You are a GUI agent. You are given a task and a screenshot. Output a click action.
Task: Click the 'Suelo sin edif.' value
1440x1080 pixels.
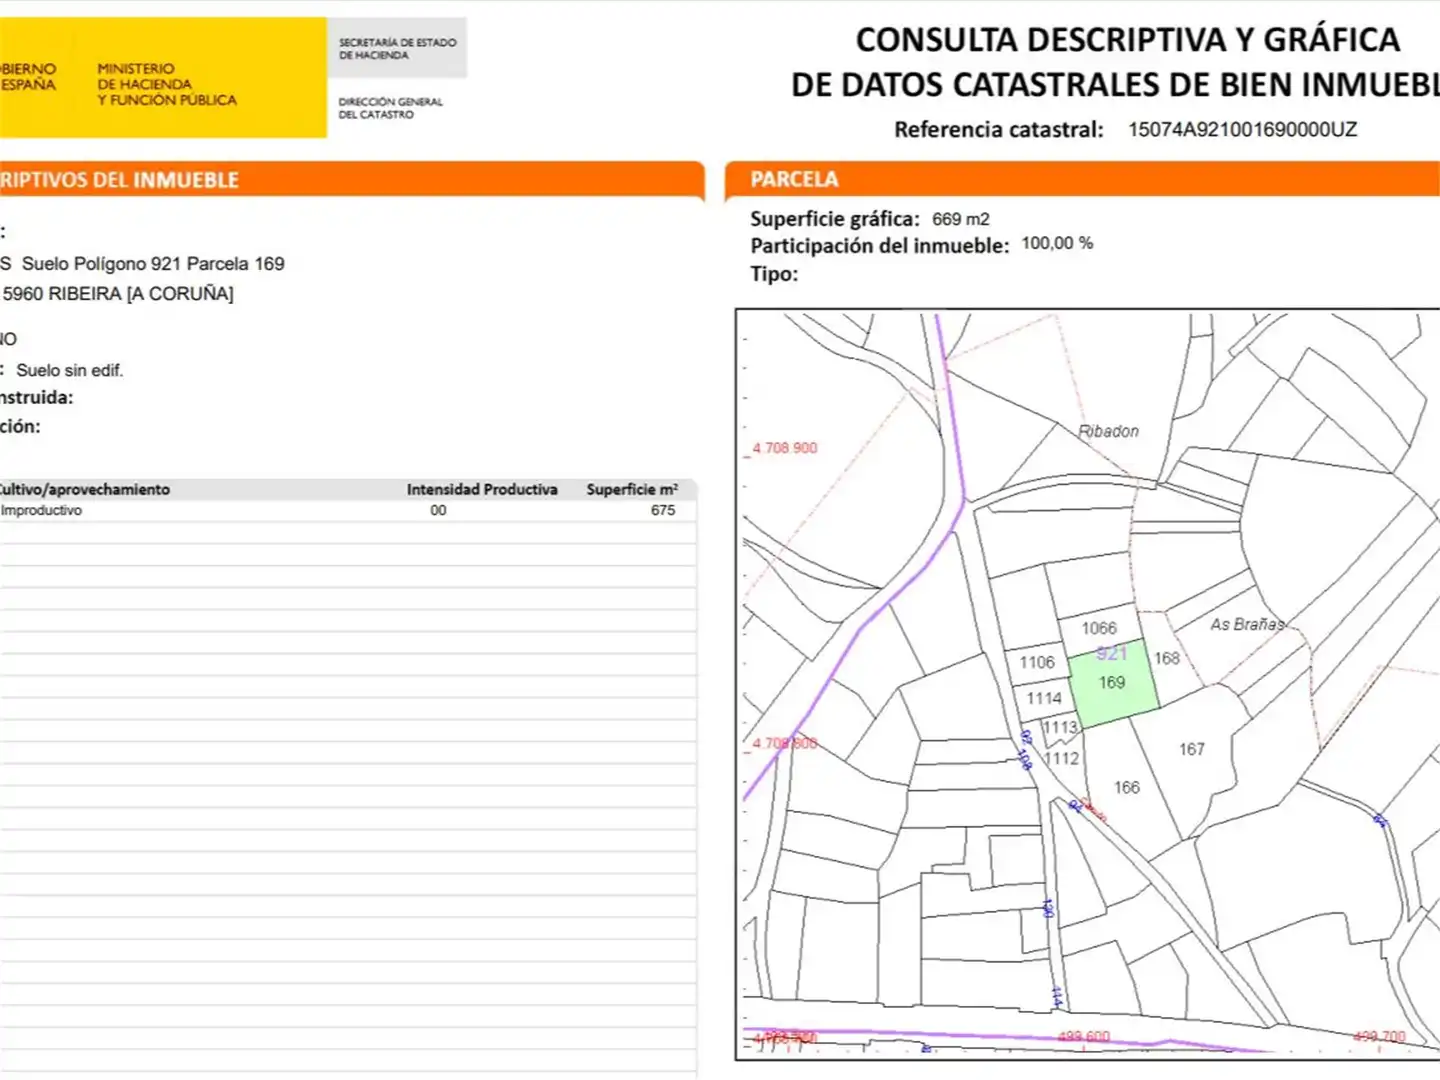69,370
